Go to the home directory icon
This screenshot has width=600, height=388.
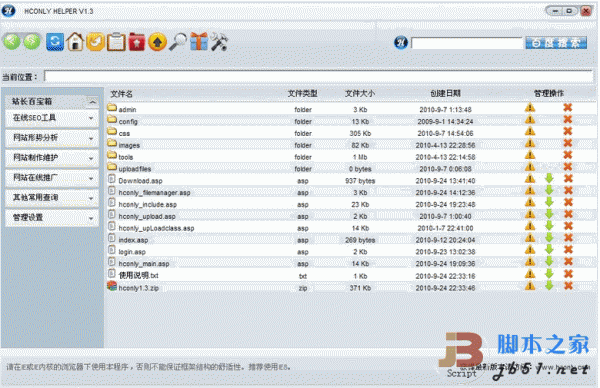[x=75, y=41]
